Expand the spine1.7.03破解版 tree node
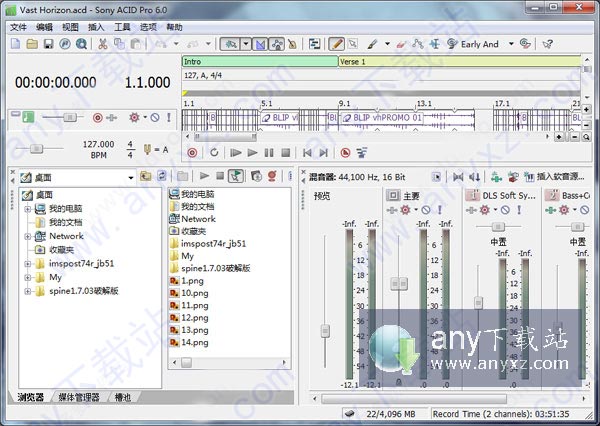The height and width of the screenshot is (426, 600). pos(28,291)
